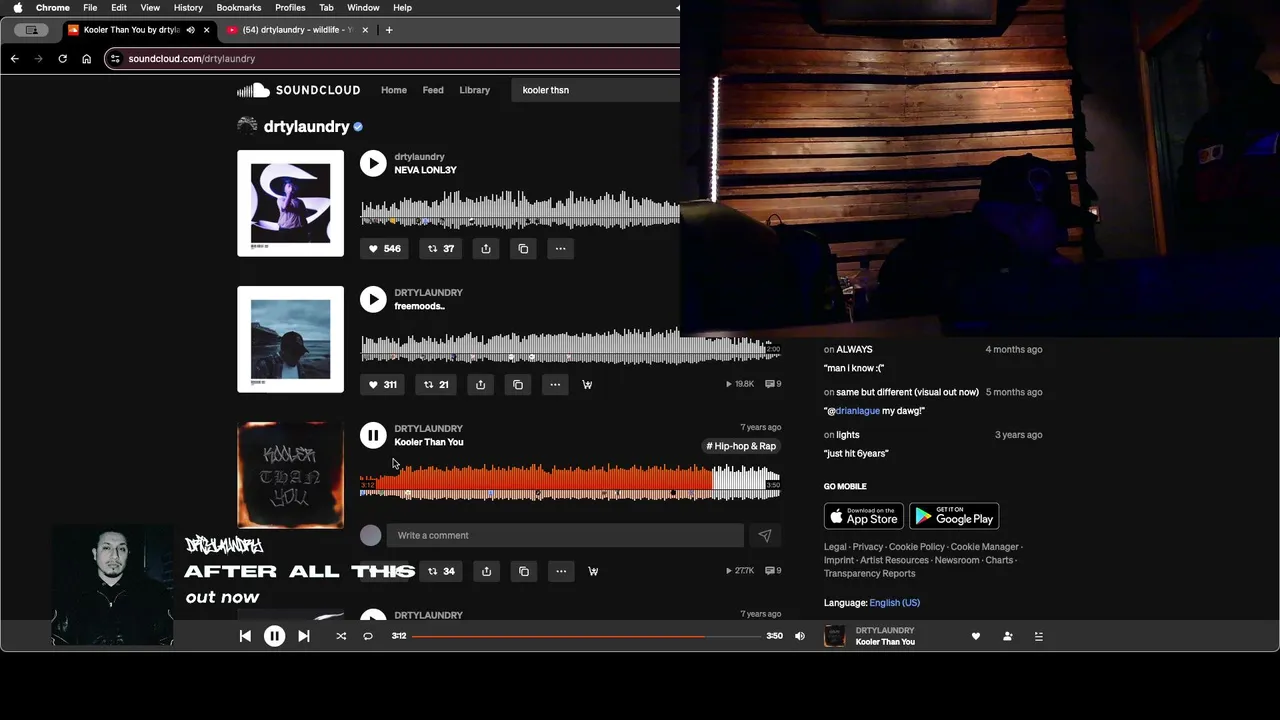This screenshot has width=1280, height=720.
Task: Open more options for freemoods..
Action: (555, 385)
